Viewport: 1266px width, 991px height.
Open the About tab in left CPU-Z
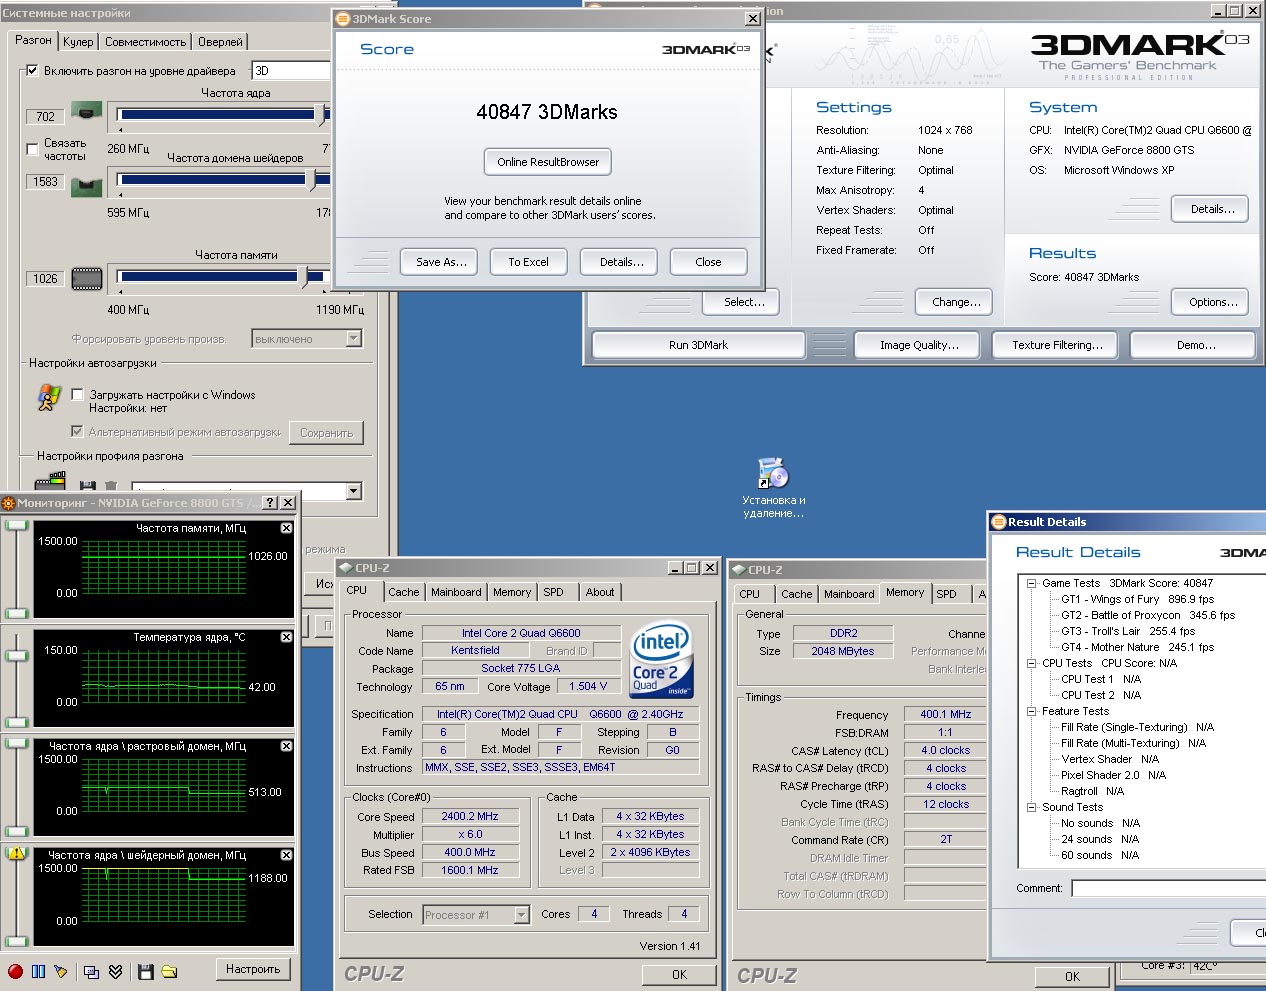600,592
